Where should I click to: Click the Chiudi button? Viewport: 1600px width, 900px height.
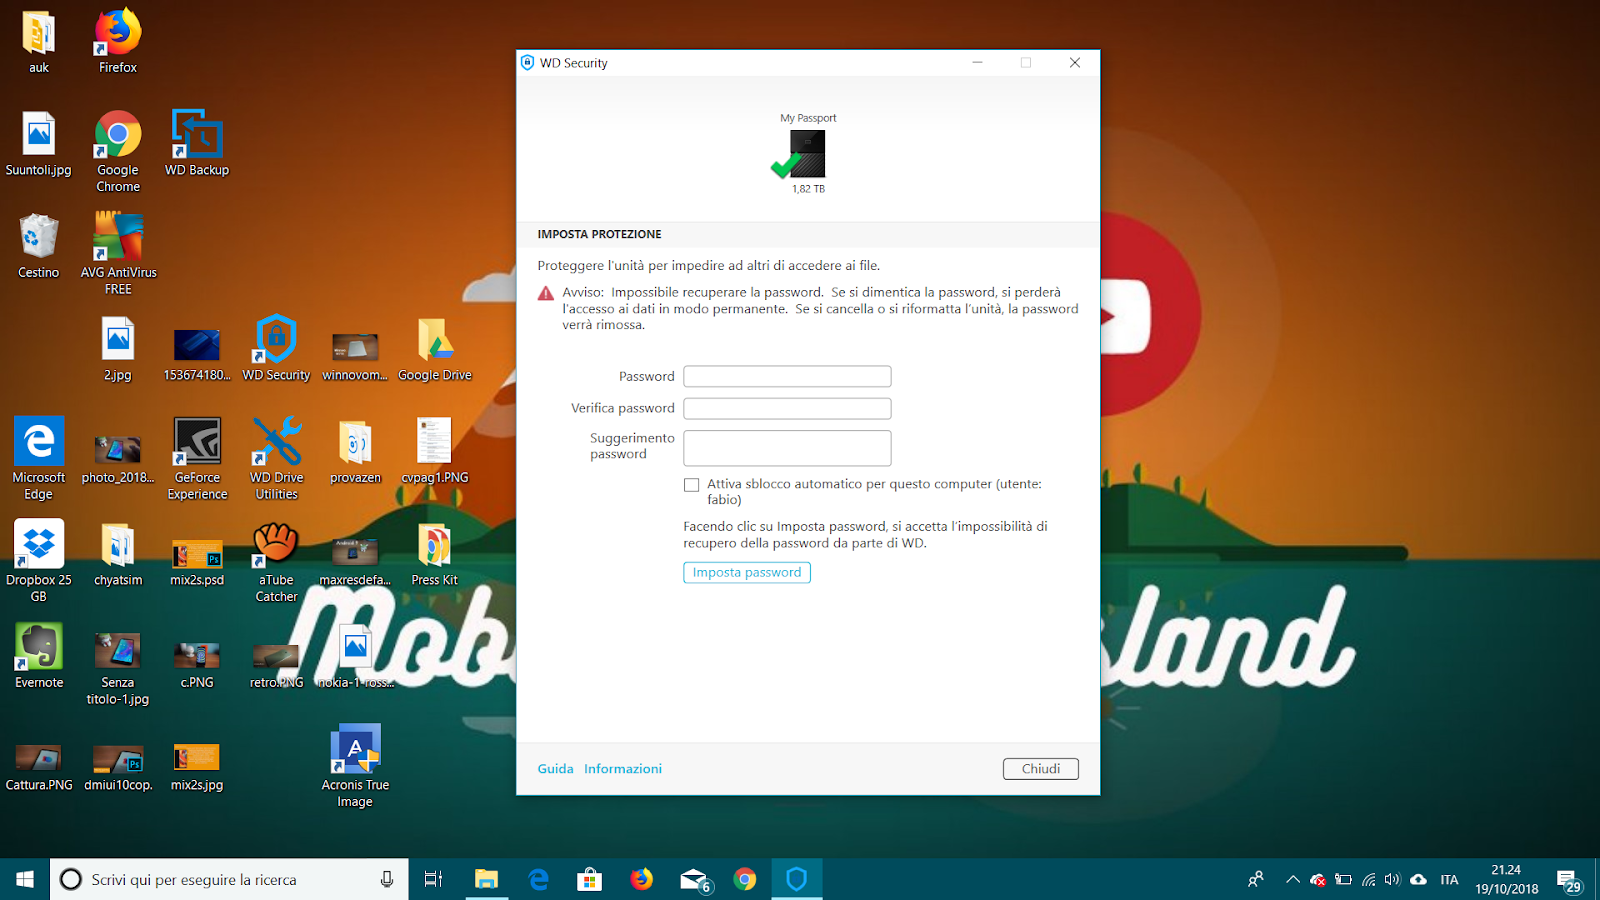click(x=1041, y=769)
